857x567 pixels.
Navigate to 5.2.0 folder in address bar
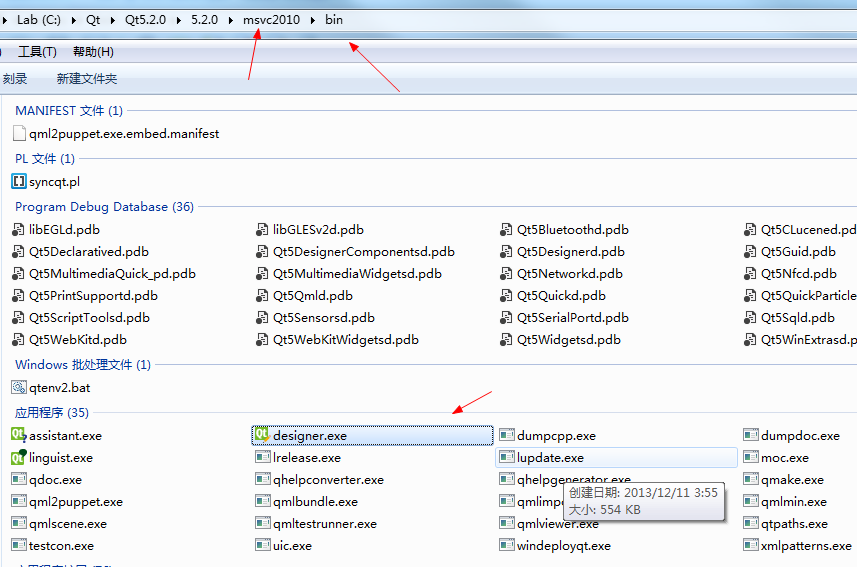pyautogui.click(x=204, y=20)
